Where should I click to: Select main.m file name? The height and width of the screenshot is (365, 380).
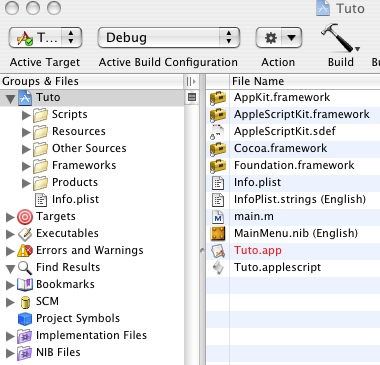(254, 217)
